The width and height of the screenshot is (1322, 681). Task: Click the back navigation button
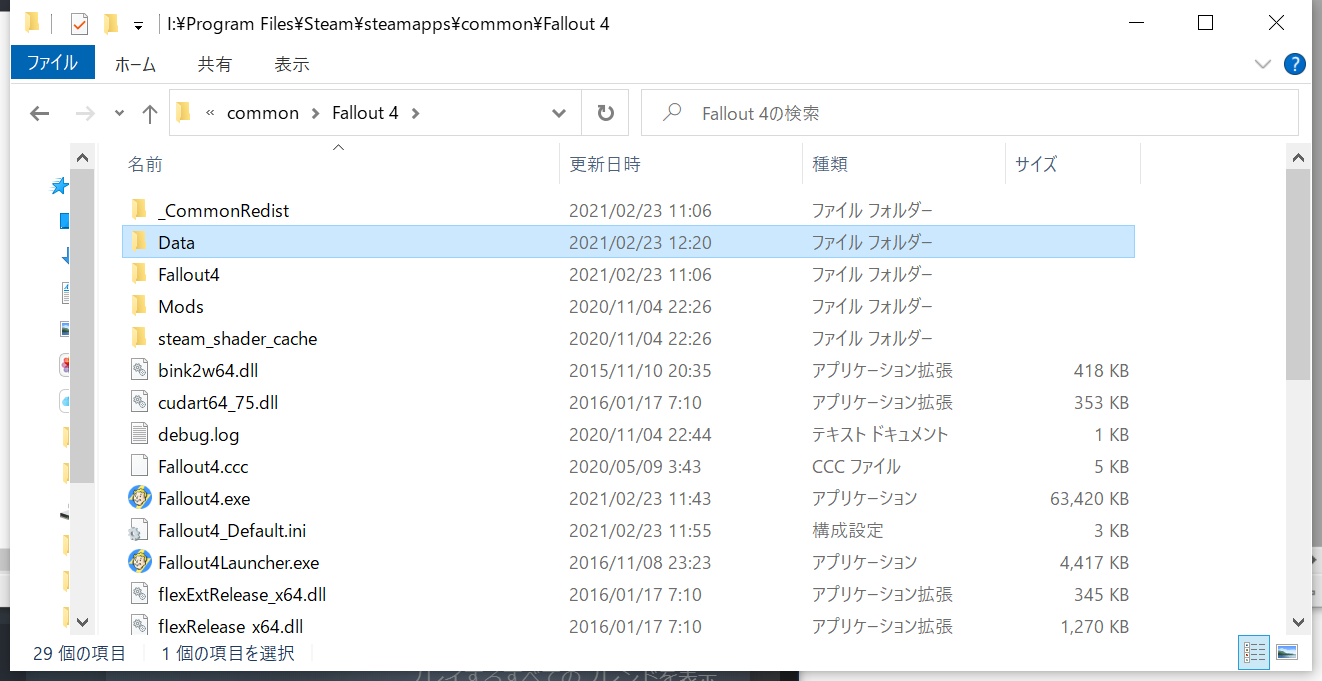click(x=39, y=113)
